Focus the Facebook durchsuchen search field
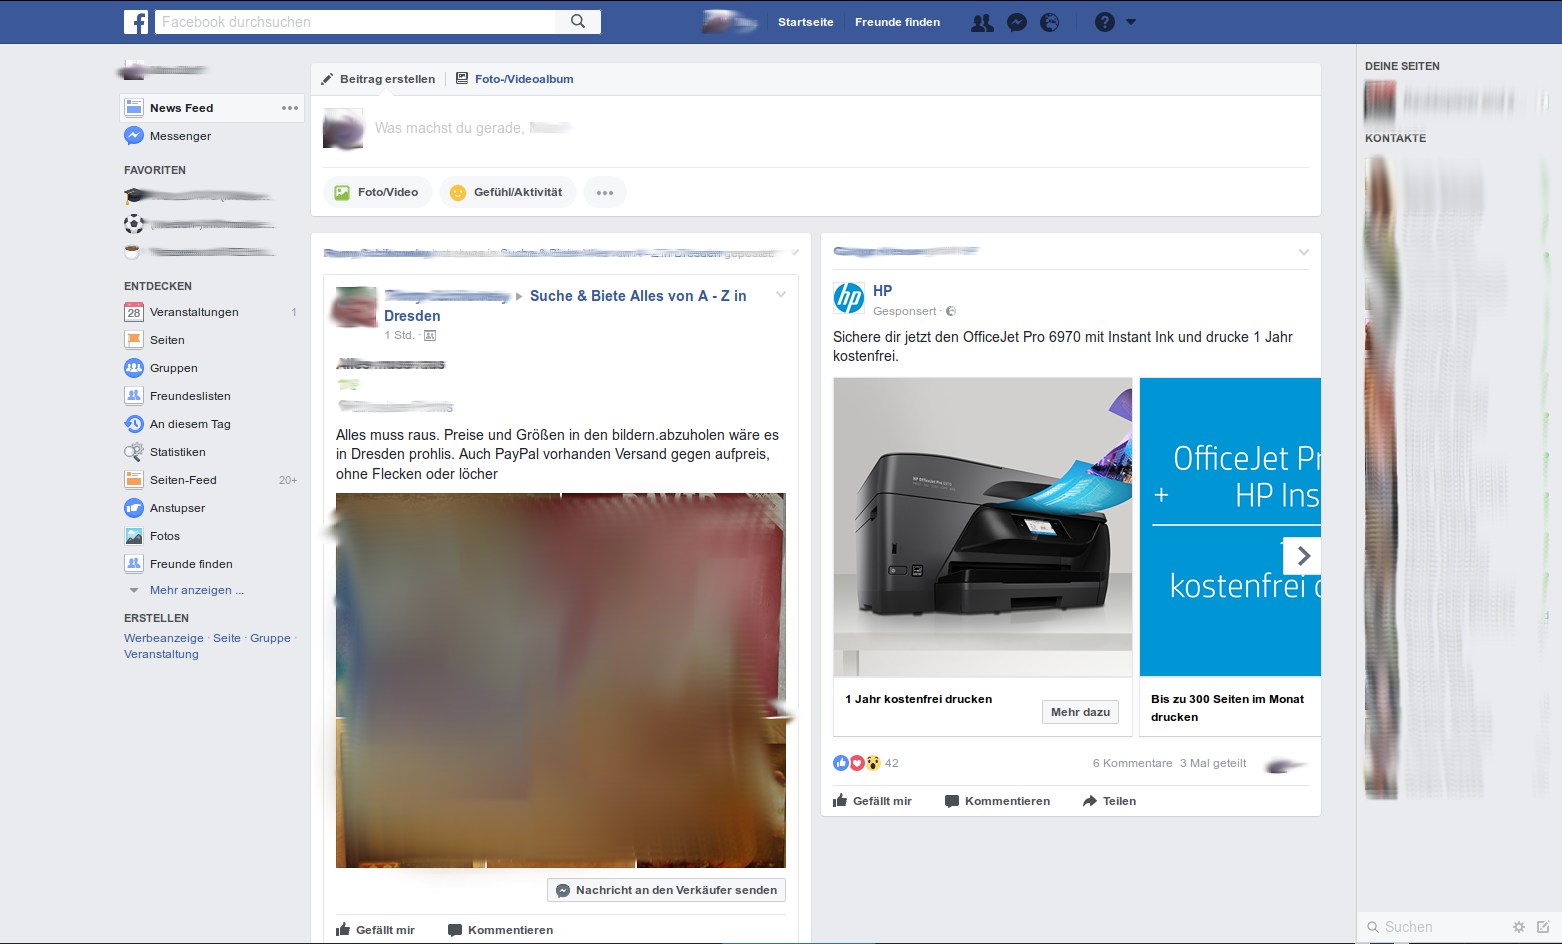This screenshot has height=944, width=1562. (x=355, y=22)
